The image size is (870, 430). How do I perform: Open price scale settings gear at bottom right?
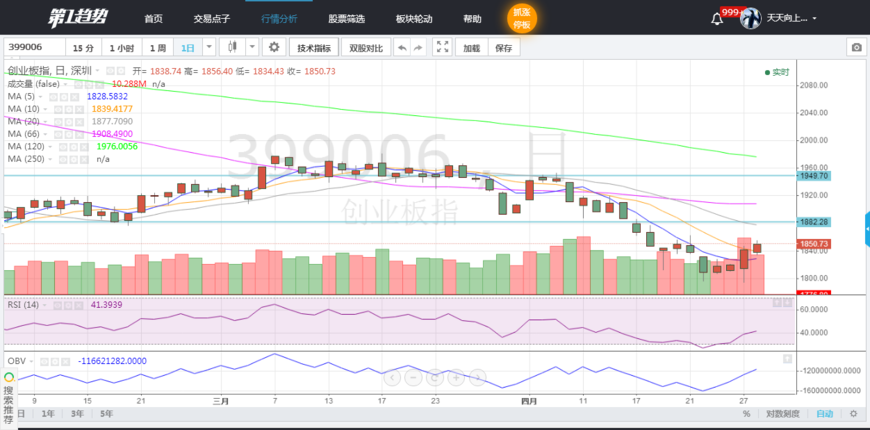[853, 414]
